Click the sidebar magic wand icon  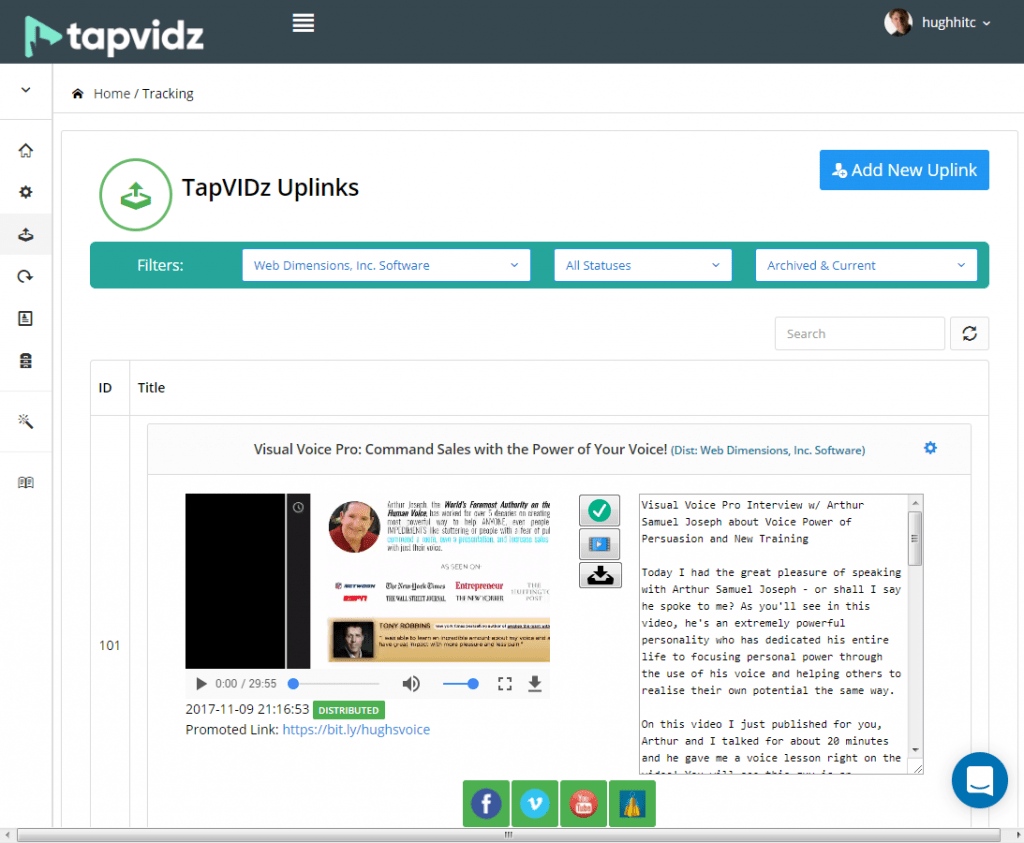point(25,421)
